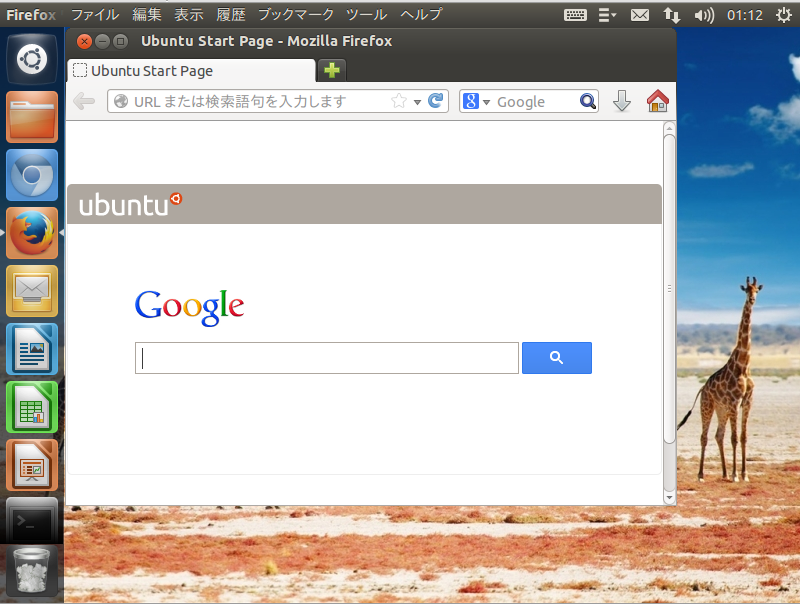Viewport: 800px width, 604px height.
Task: Click the ubuntu logo in page header
Action: click(130, 204)
